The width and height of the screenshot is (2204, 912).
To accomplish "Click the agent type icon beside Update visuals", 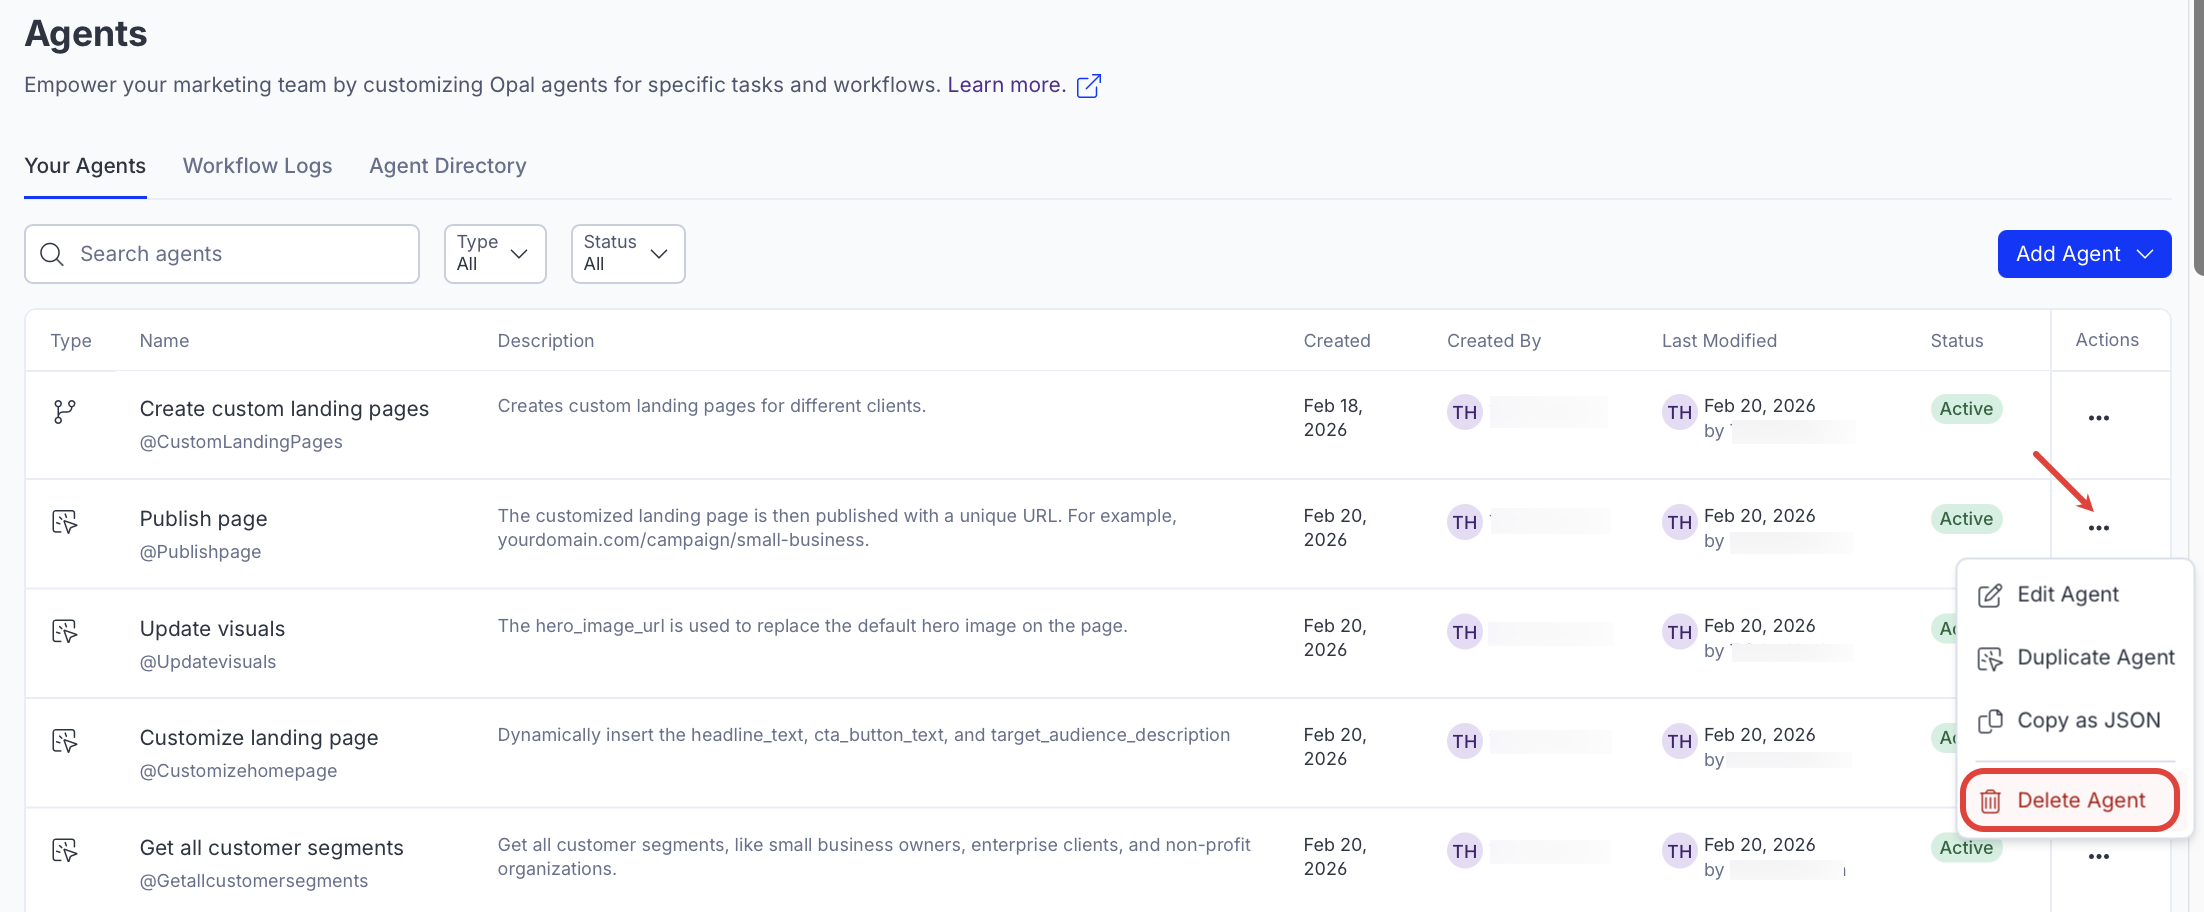I will (x=65, y=631).
